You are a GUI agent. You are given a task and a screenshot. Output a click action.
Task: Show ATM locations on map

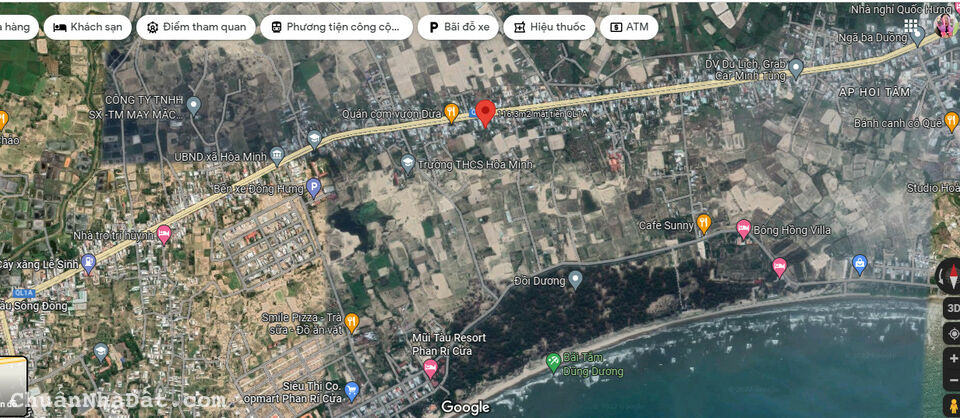point(629,27)
